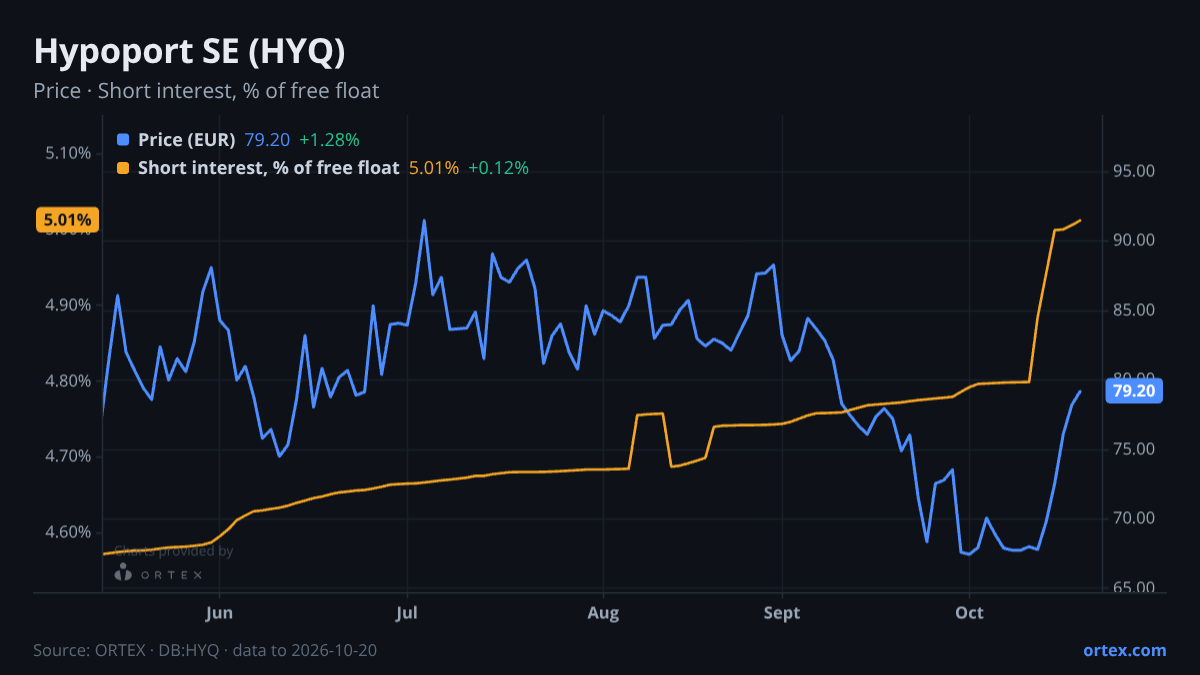Click the chart subtitle under the title
Screen dimensions: 1200x675
(206, 91)
